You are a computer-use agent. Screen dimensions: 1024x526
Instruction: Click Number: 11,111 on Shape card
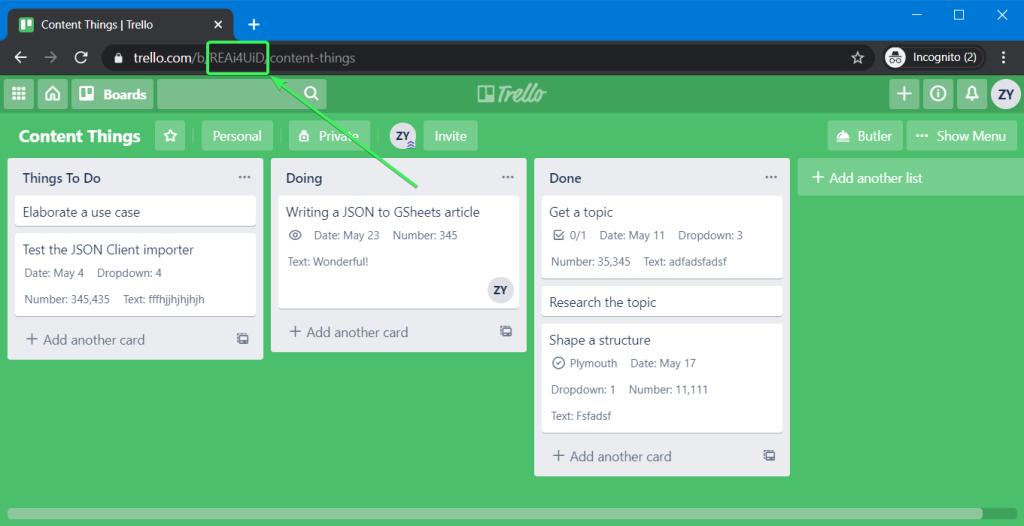(x=668, y=389)
